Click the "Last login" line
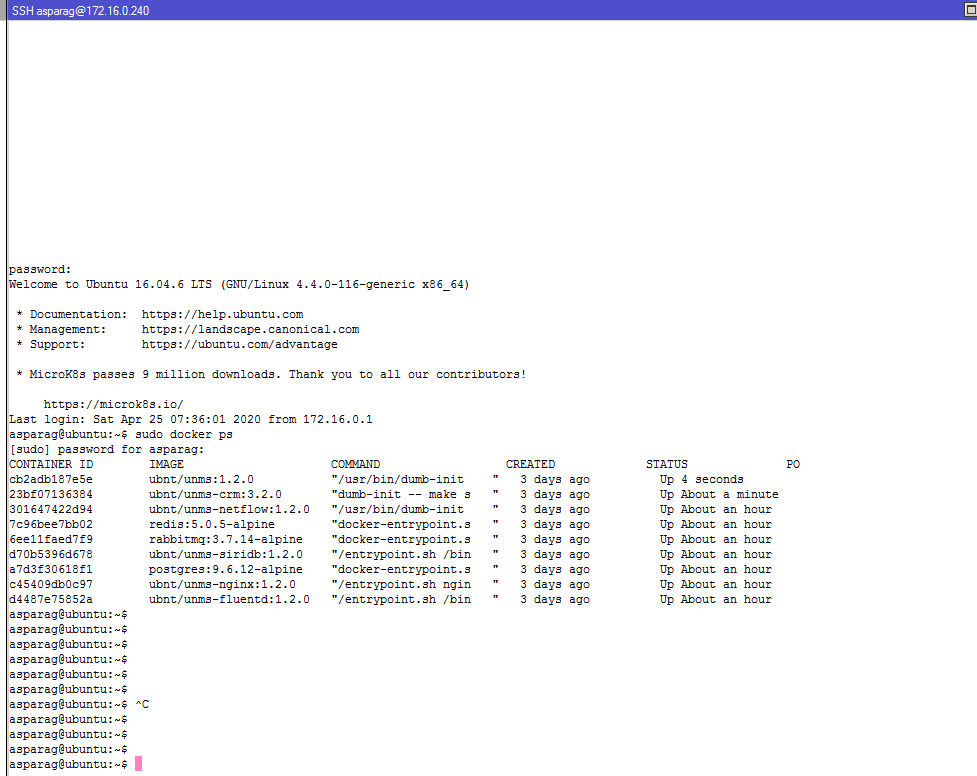This screenshot has width=977, height=776. pyautogui.click(x=190, y=419)
